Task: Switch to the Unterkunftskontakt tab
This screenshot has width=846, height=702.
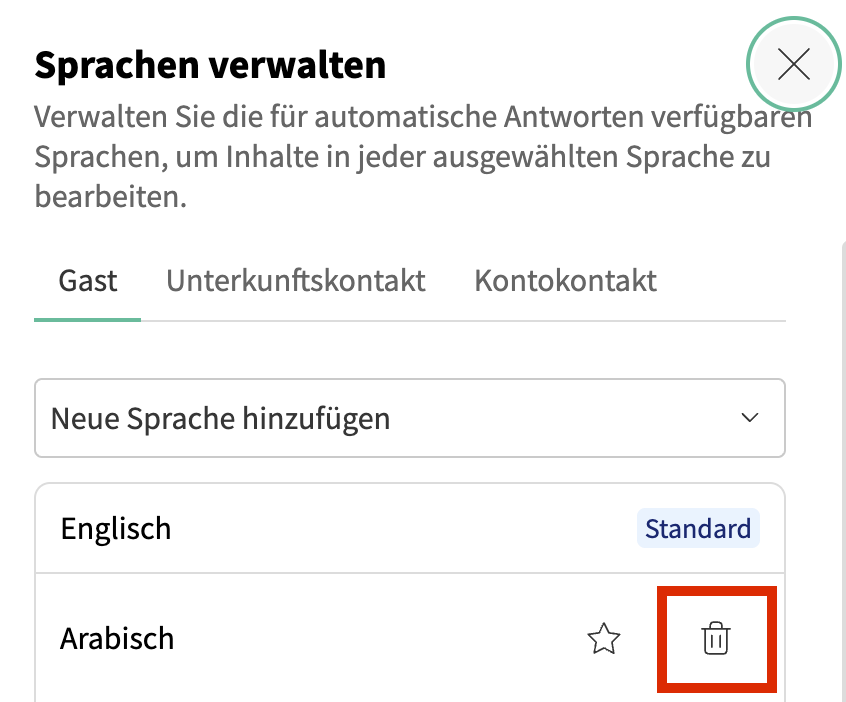Action: pyautogui.click(x=296, y=280)
